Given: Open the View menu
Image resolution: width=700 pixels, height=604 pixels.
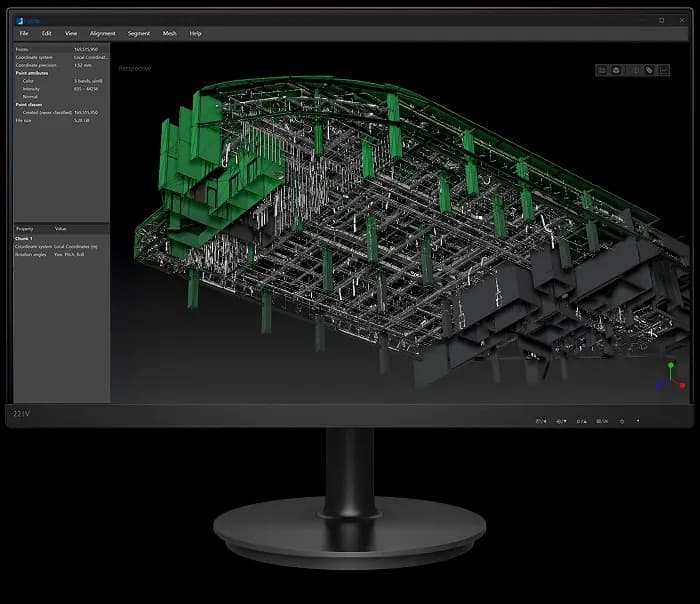Looking at the screenshot, I should pyautogui.click(x=71, y=33).
